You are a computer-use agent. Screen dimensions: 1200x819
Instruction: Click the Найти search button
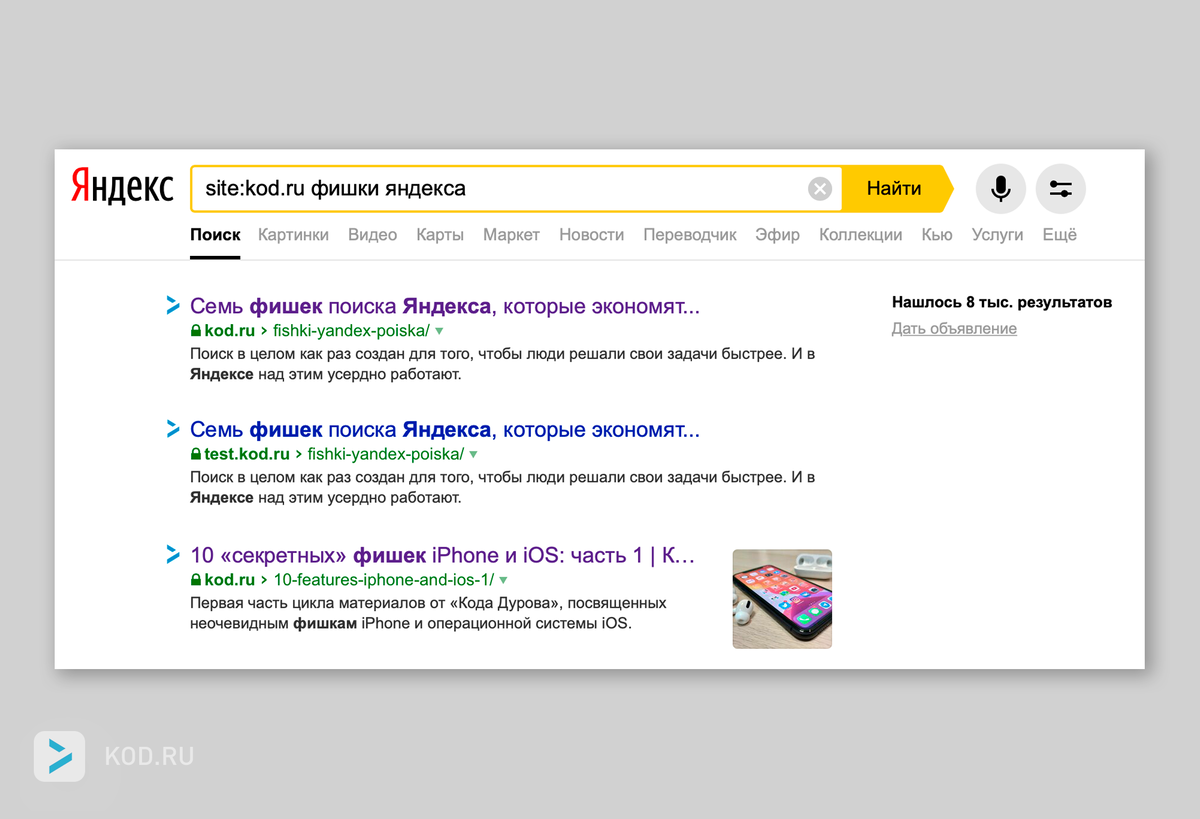coord(895,188)
